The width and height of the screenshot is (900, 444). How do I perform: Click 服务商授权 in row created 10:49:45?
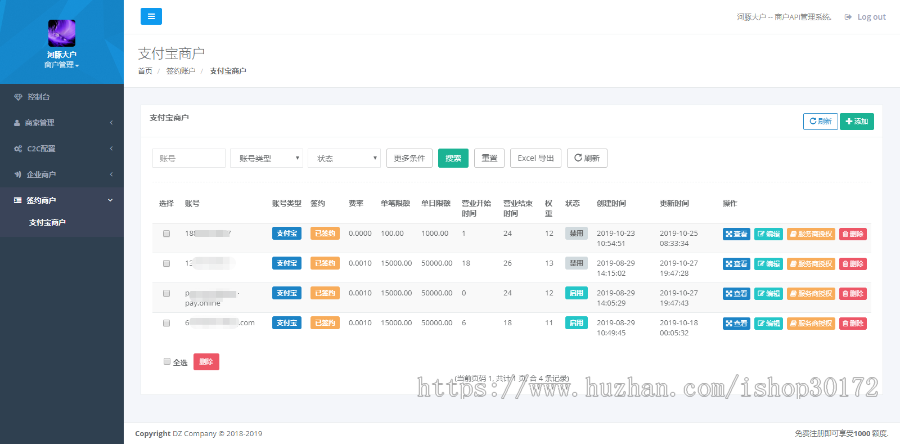(811, 324)
